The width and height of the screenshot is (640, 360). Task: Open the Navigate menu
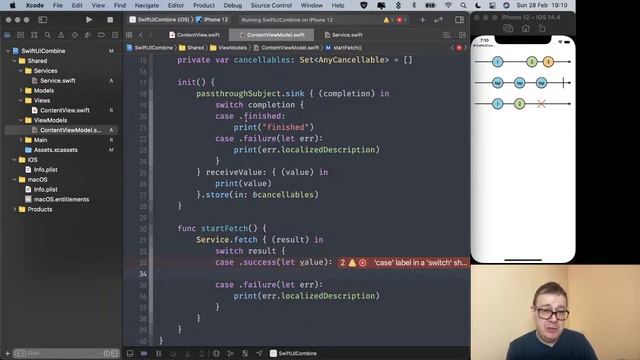pos(147,5)
